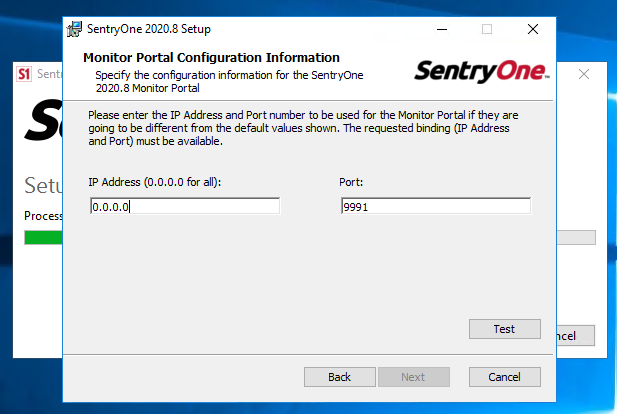Close the background SentryOne window
Image resolution: width=617 pixels, height=414 pixels.
click(x=584, y=74)
